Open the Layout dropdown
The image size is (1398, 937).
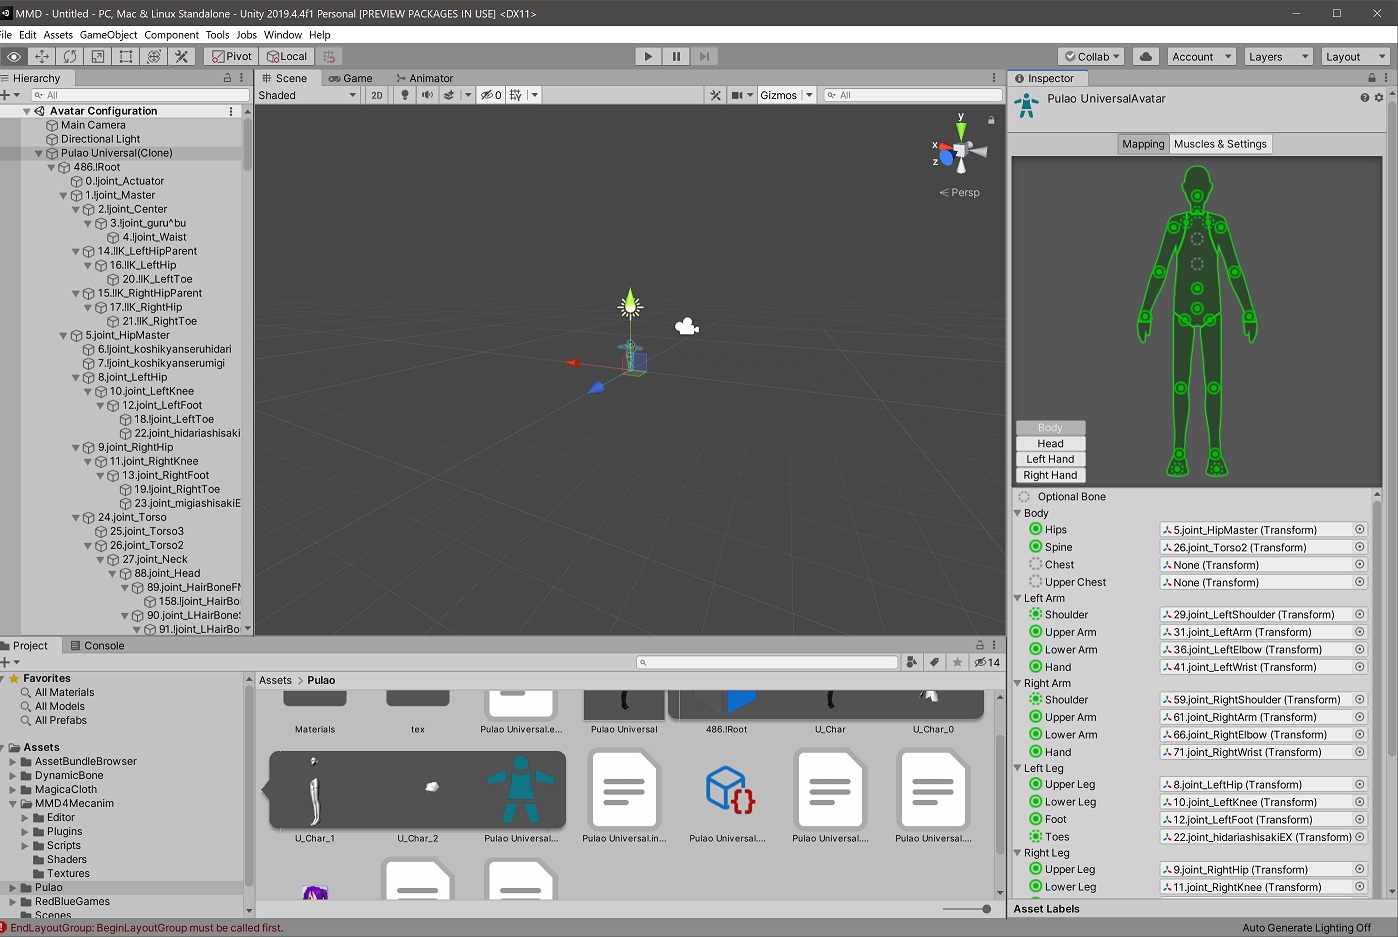(x=1355, y=57)
